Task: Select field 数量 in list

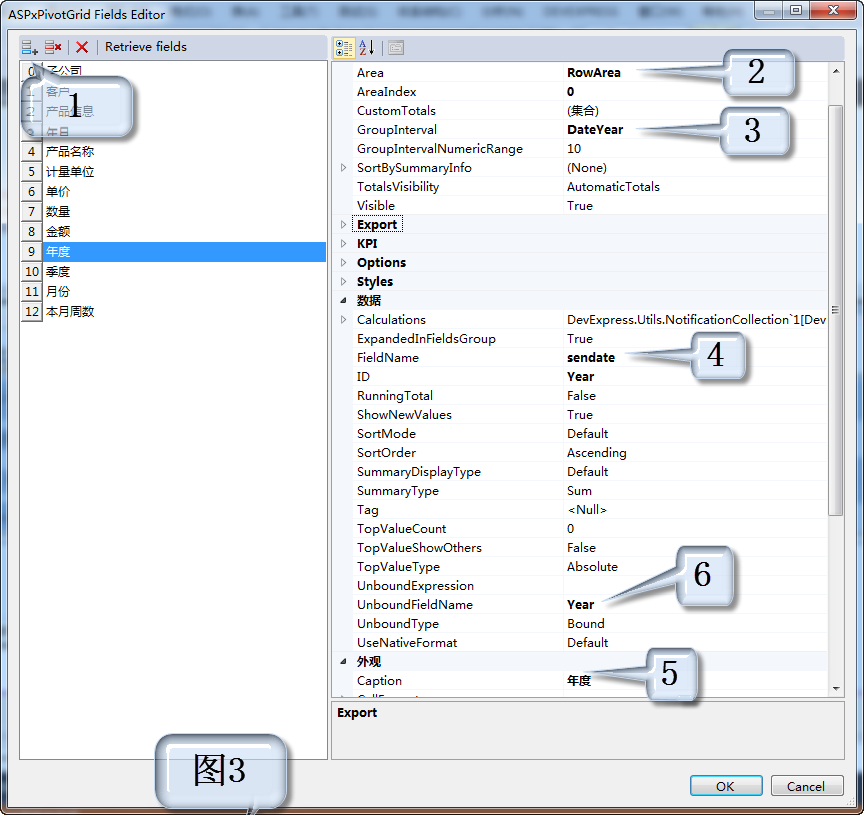Action: [x=173, y=212]
